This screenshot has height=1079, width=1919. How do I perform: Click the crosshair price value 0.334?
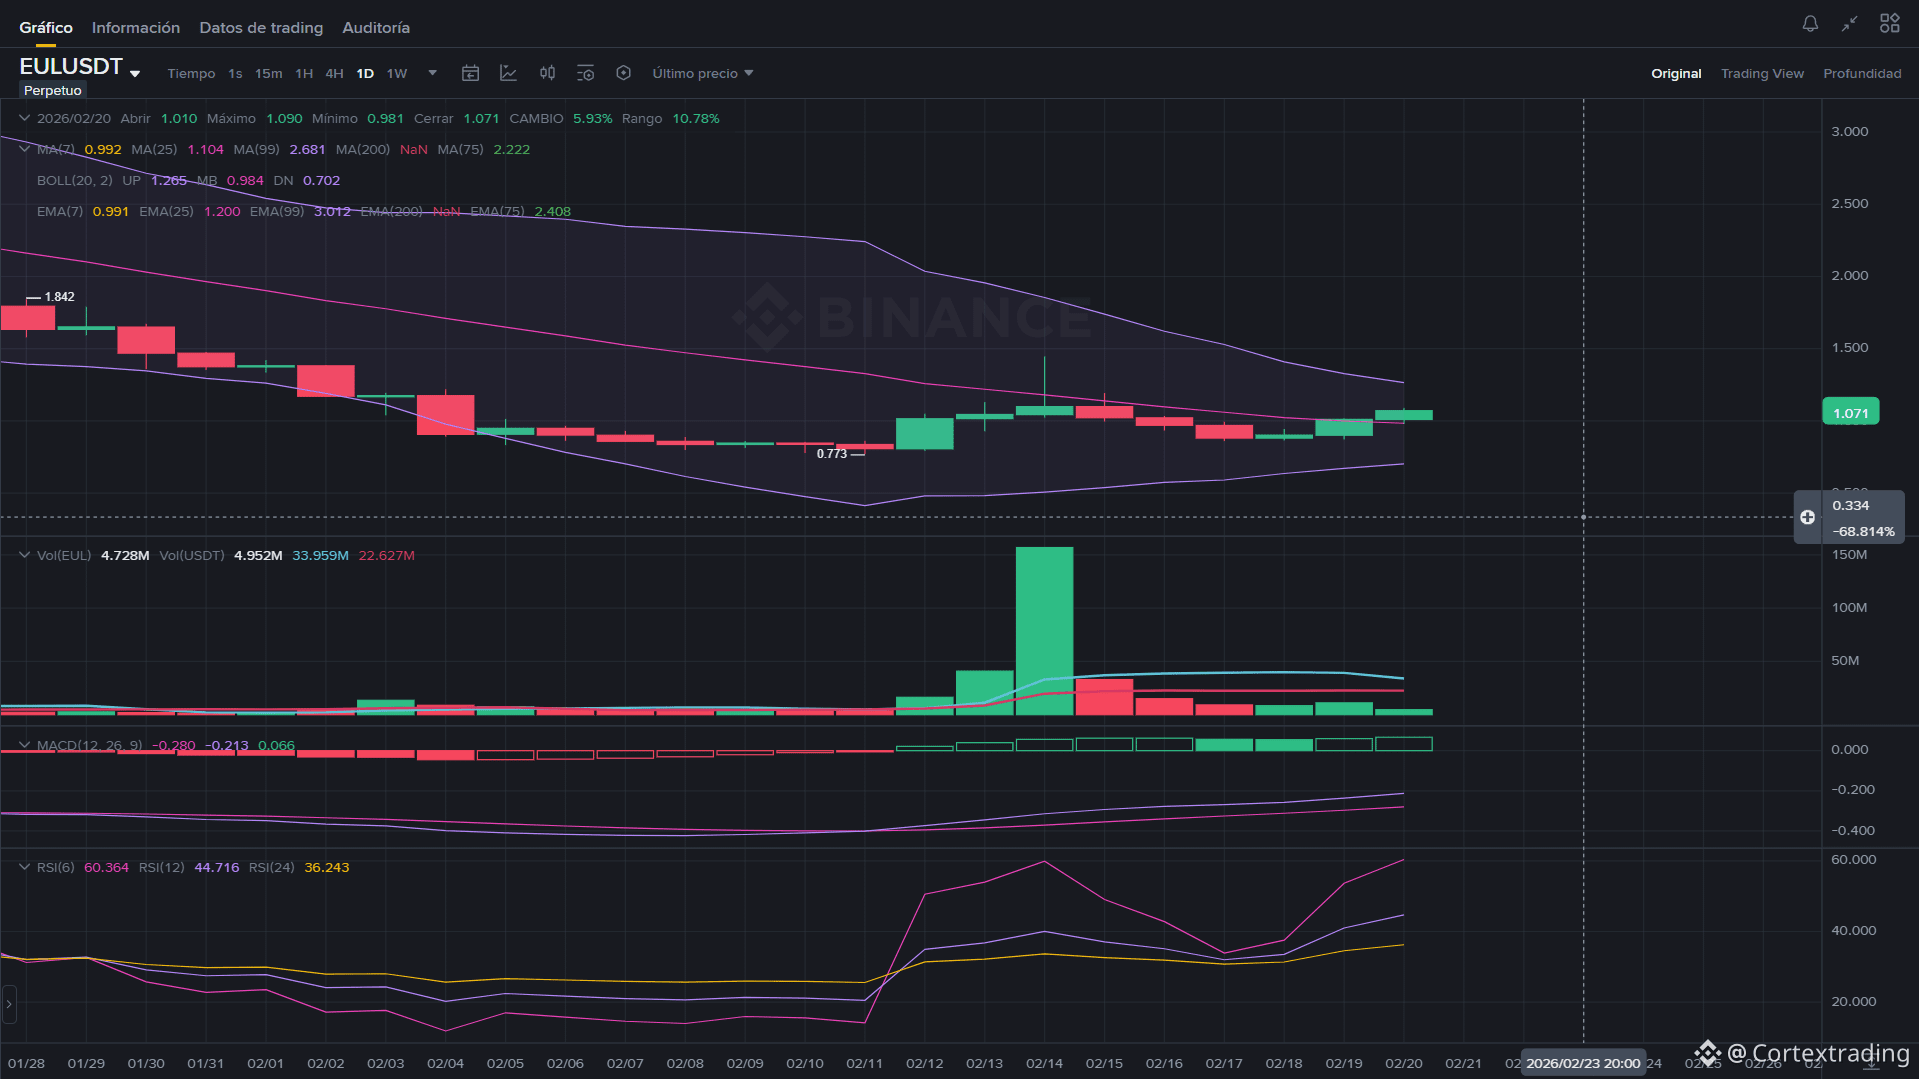pyautogui.click(x=1850, y=505)
